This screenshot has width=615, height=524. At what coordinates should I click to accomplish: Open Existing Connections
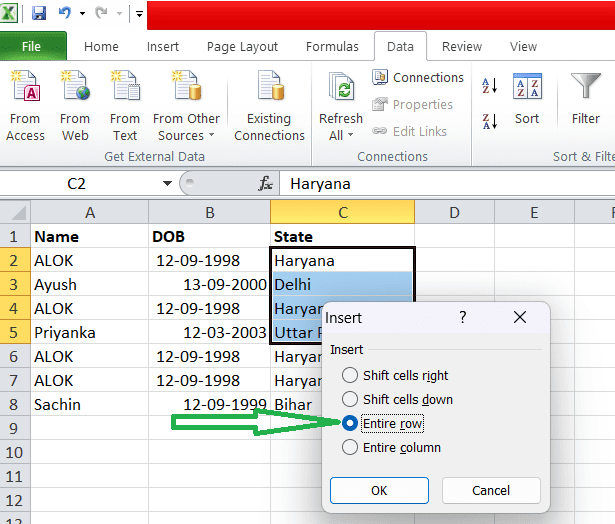point(269,106)
